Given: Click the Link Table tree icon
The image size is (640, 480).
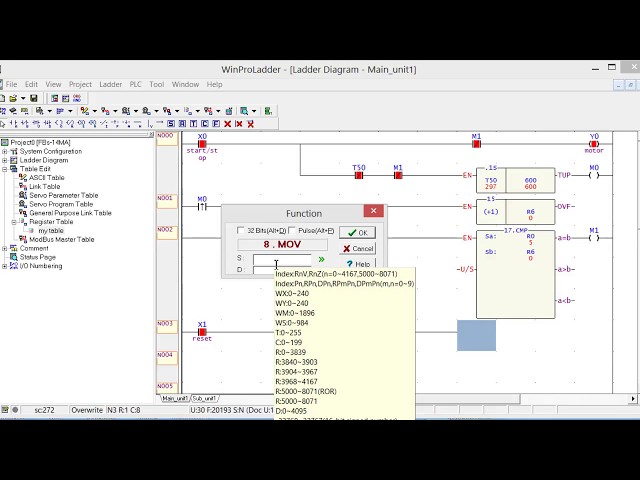Looking at the screenshot, I should click(23, 187).
